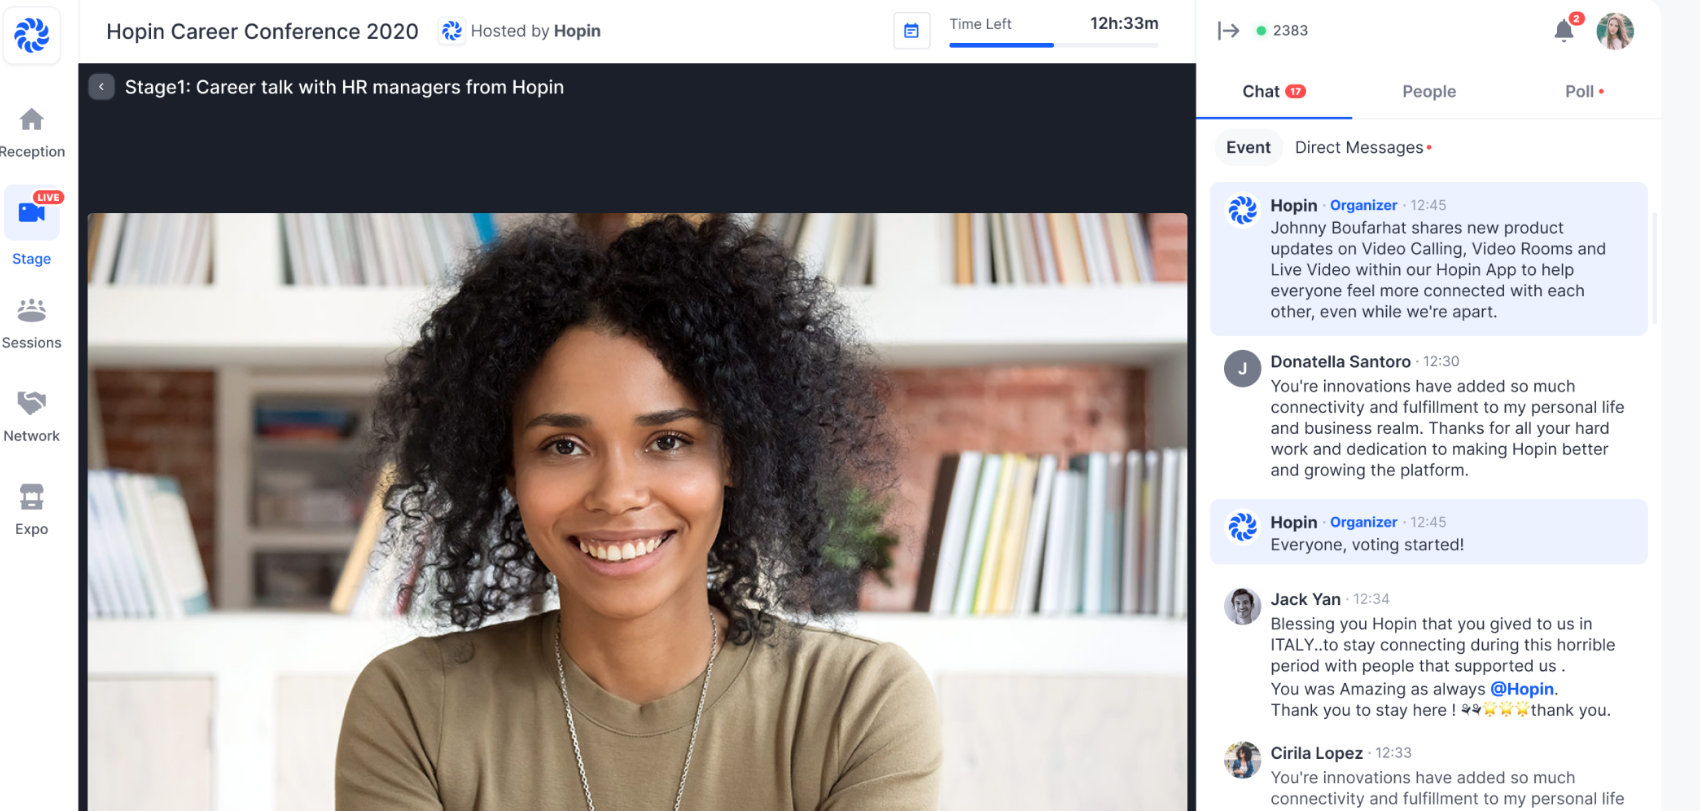Viewport: 1700px width, 811px height.
Task: Click the Donatella Santoro name
Action: pos(1340,362)
